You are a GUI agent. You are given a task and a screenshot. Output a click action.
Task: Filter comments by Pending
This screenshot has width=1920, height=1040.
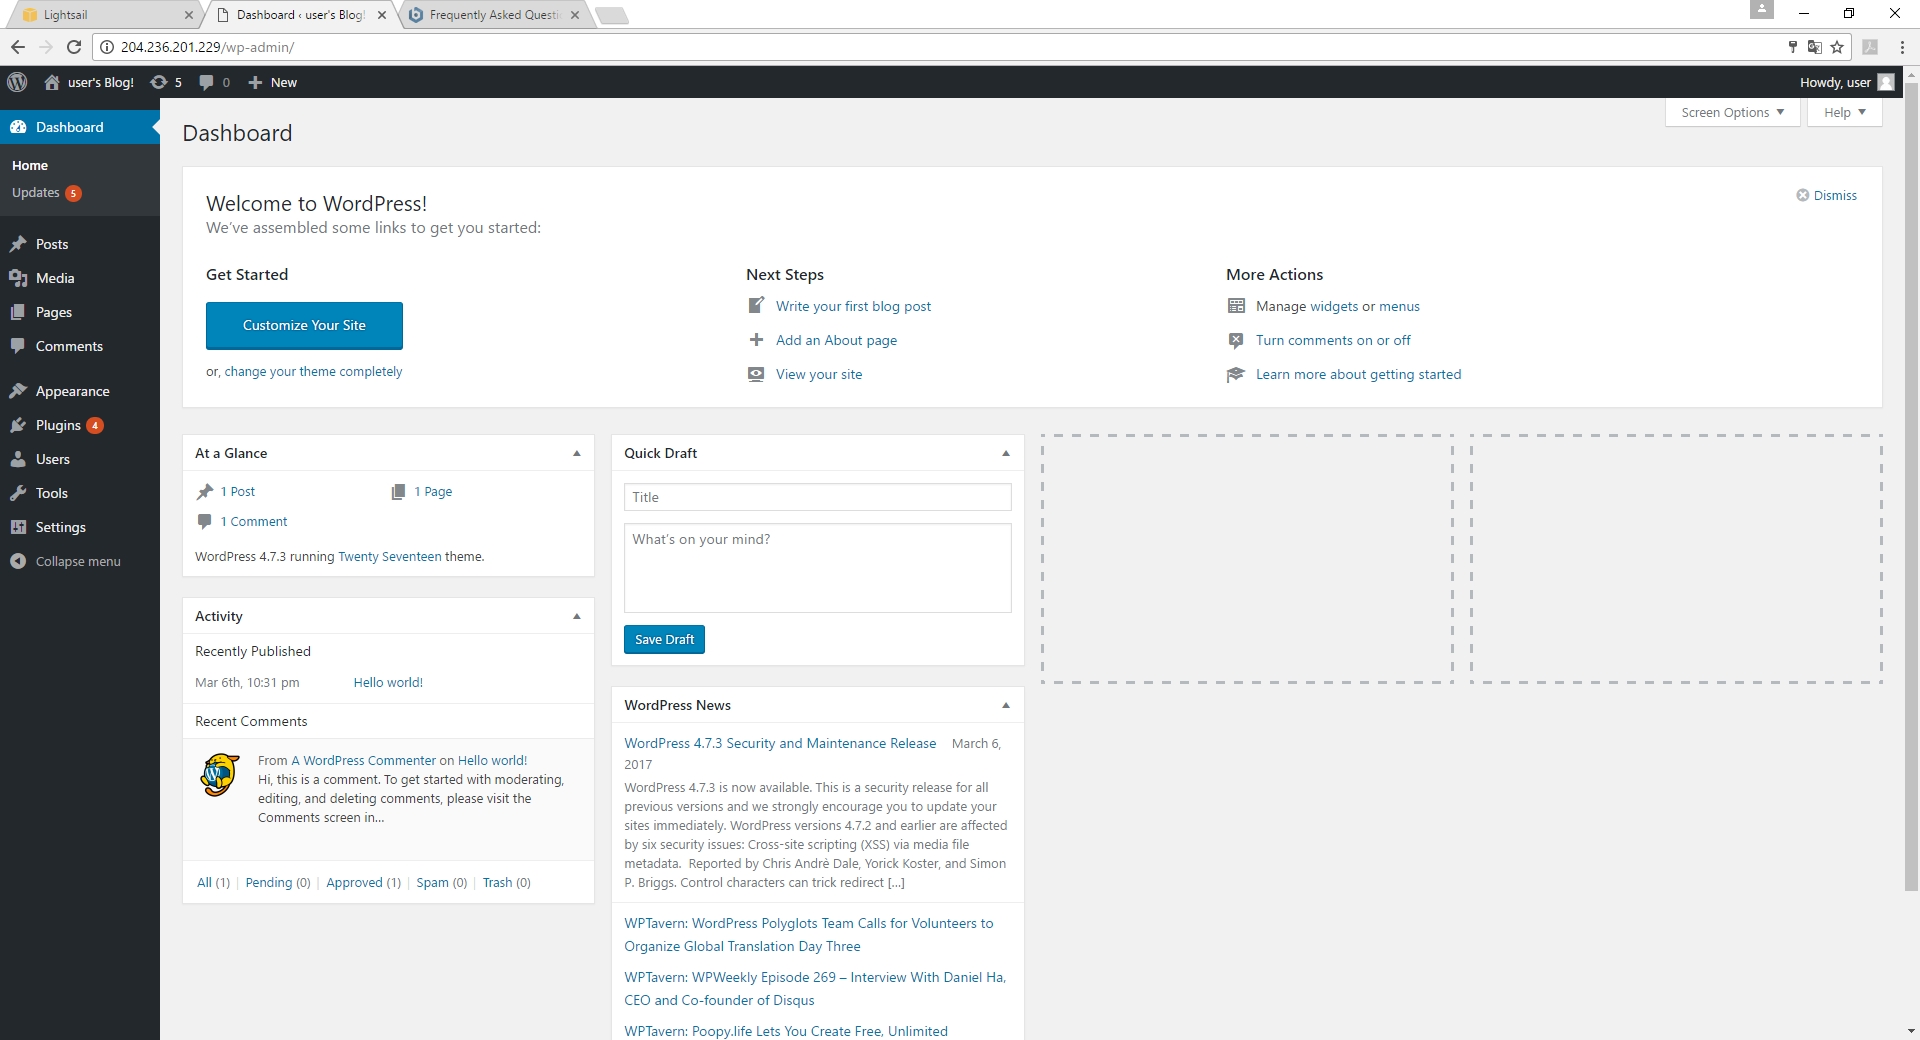pos(269,882)
